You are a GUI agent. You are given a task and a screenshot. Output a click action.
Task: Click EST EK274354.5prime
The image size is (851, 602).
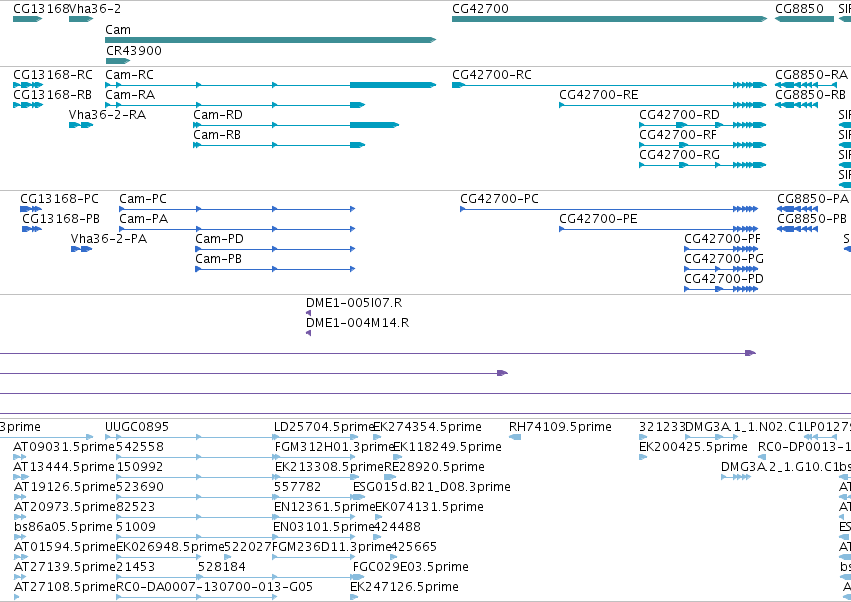coord(377,437)
